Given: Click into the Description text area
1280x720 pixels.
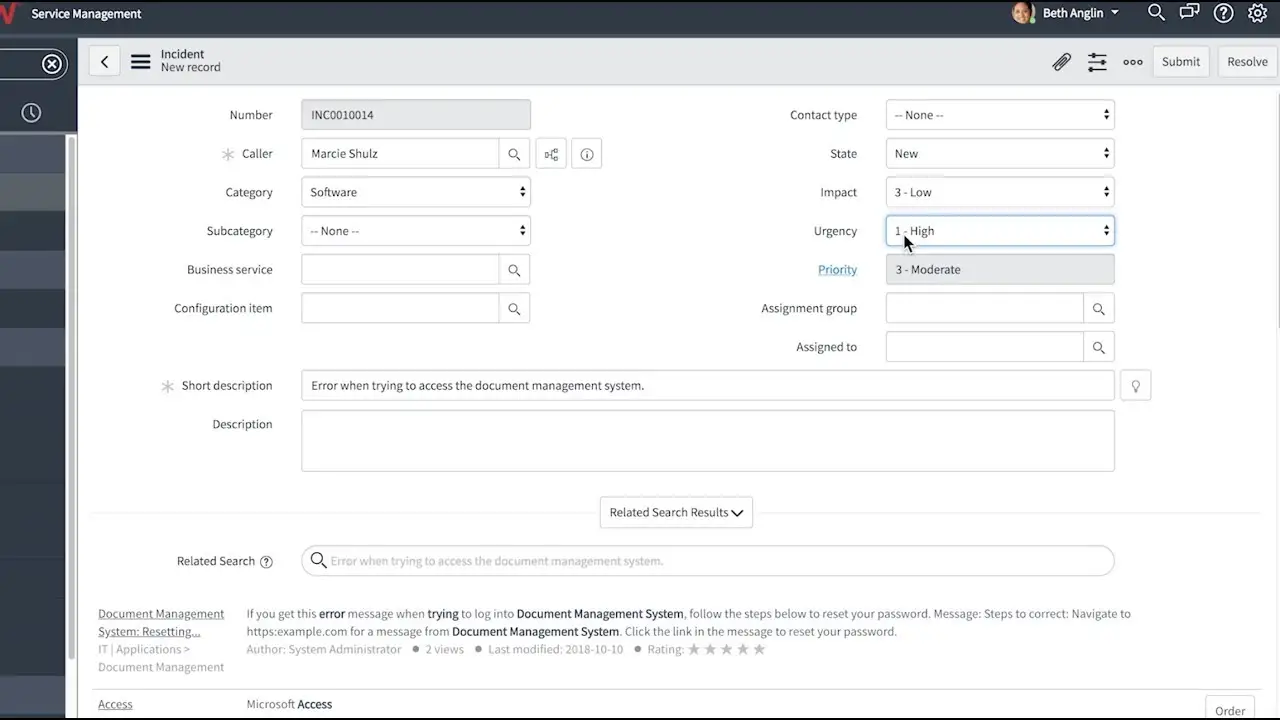Looking at the screenshot, I should 707,441.
